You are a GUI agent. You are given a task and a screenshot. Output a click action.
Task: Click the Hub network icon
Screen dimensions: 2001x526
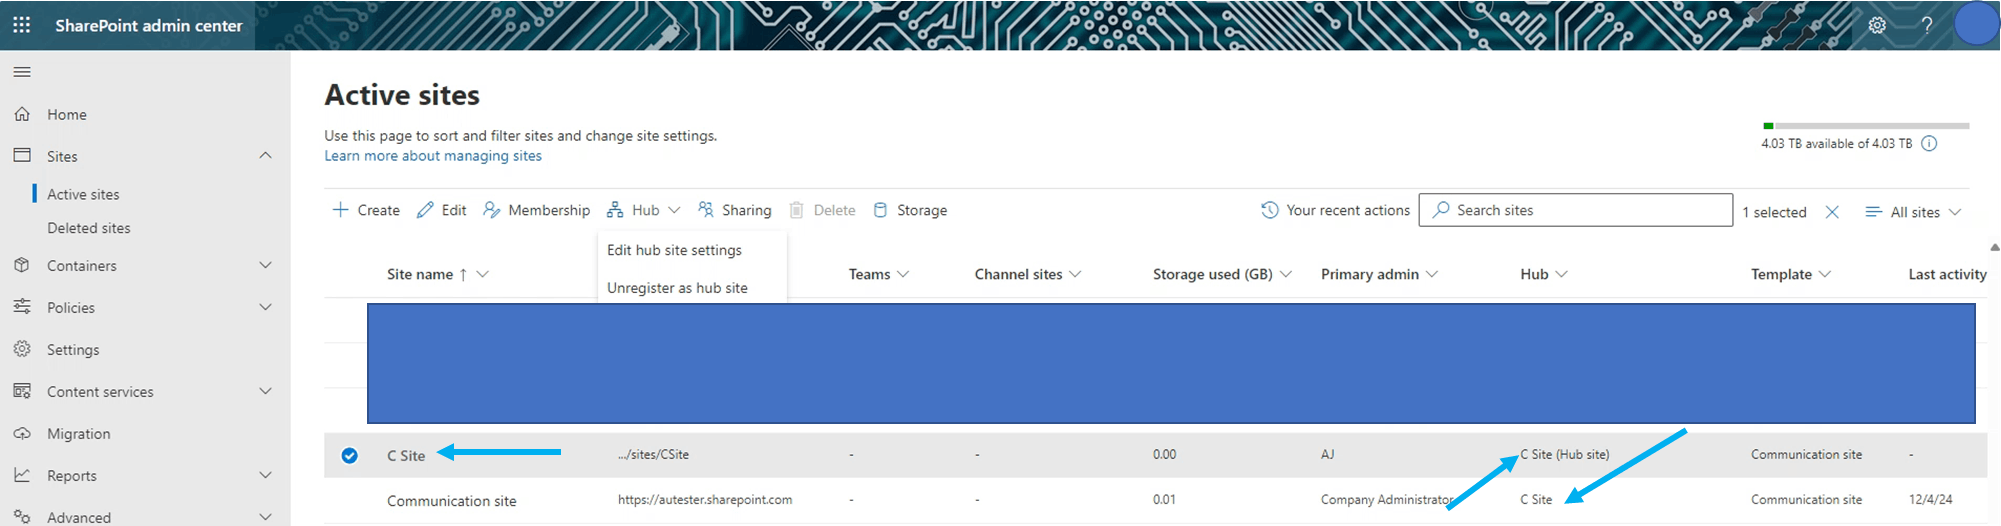(615, 210)
